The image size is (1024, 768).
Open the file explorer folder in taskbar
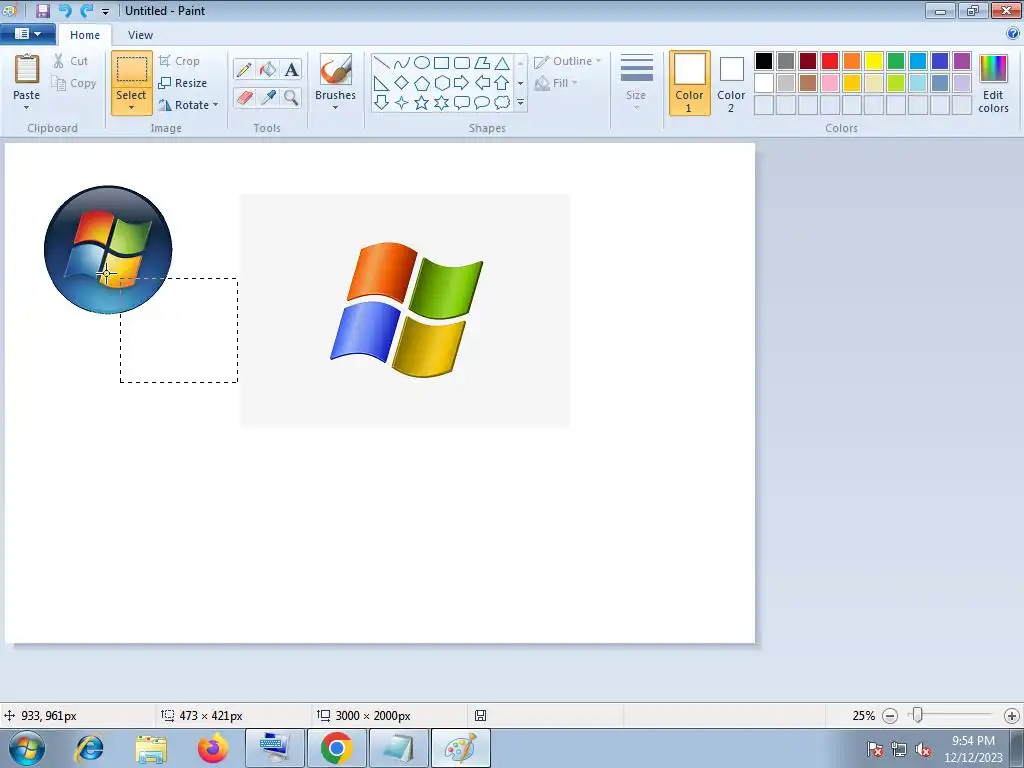(x=151, y=748)
